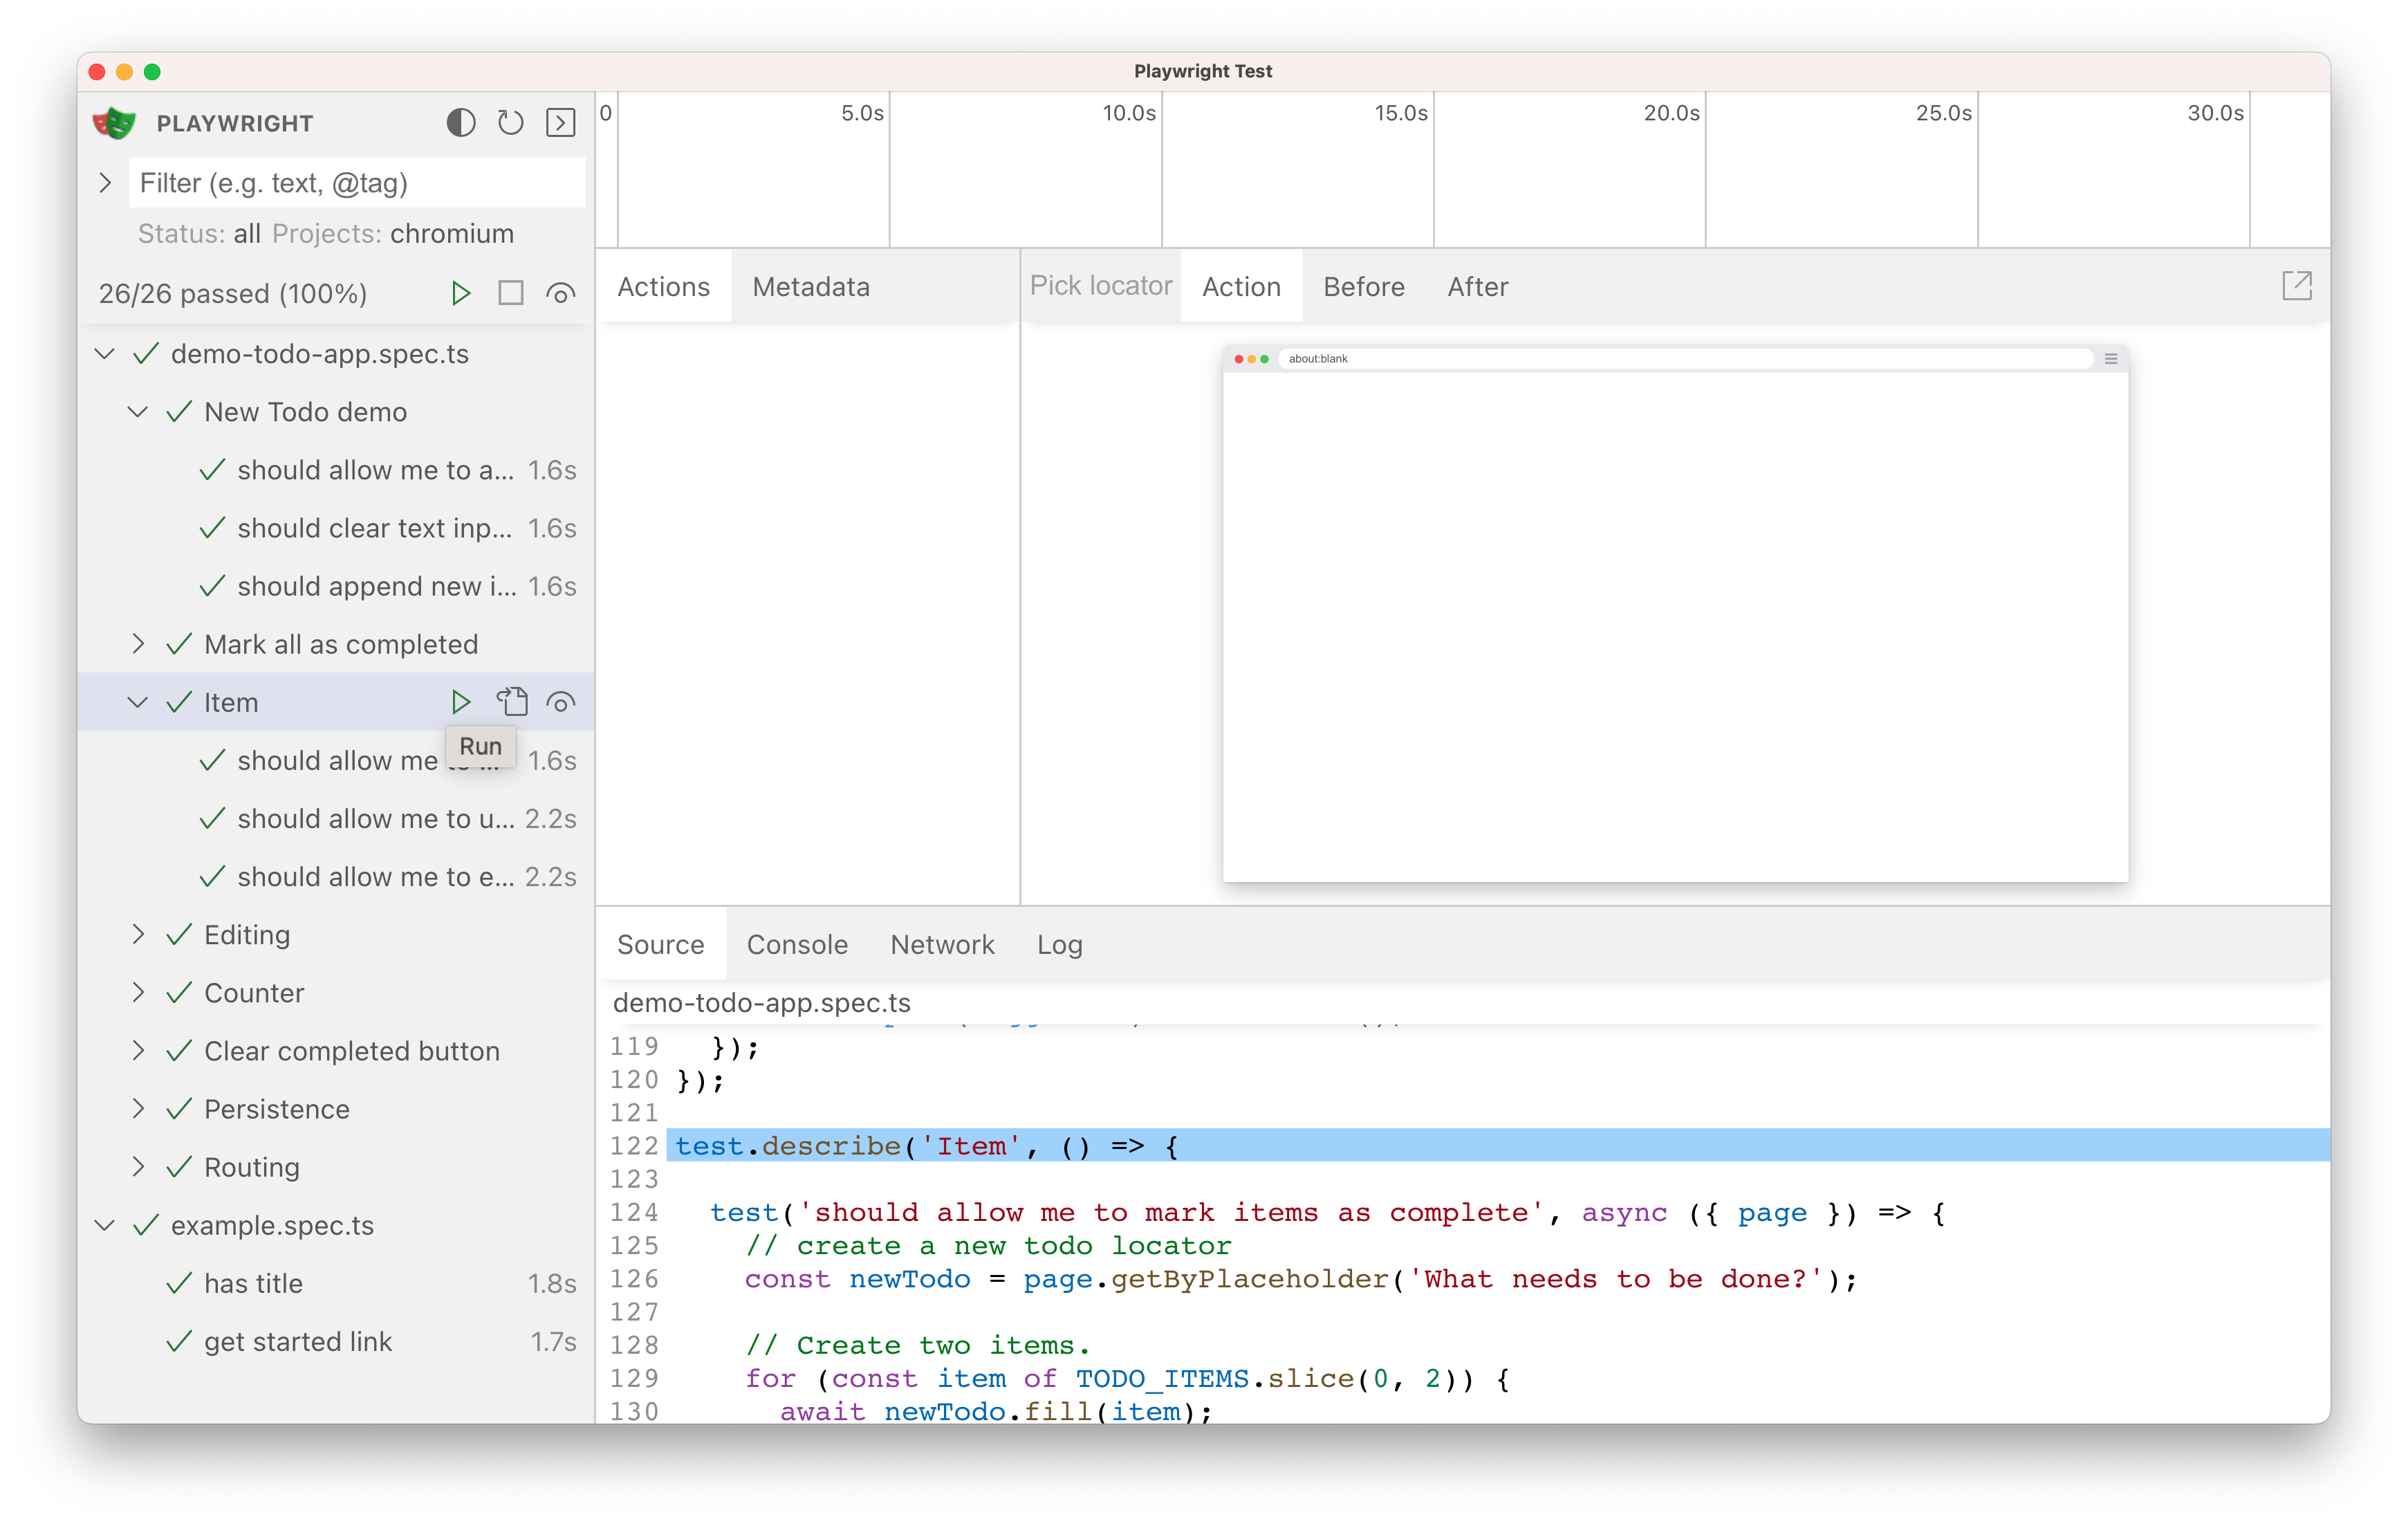
Task: Collapse the New Todo demo group
Action: coord(138,412)
